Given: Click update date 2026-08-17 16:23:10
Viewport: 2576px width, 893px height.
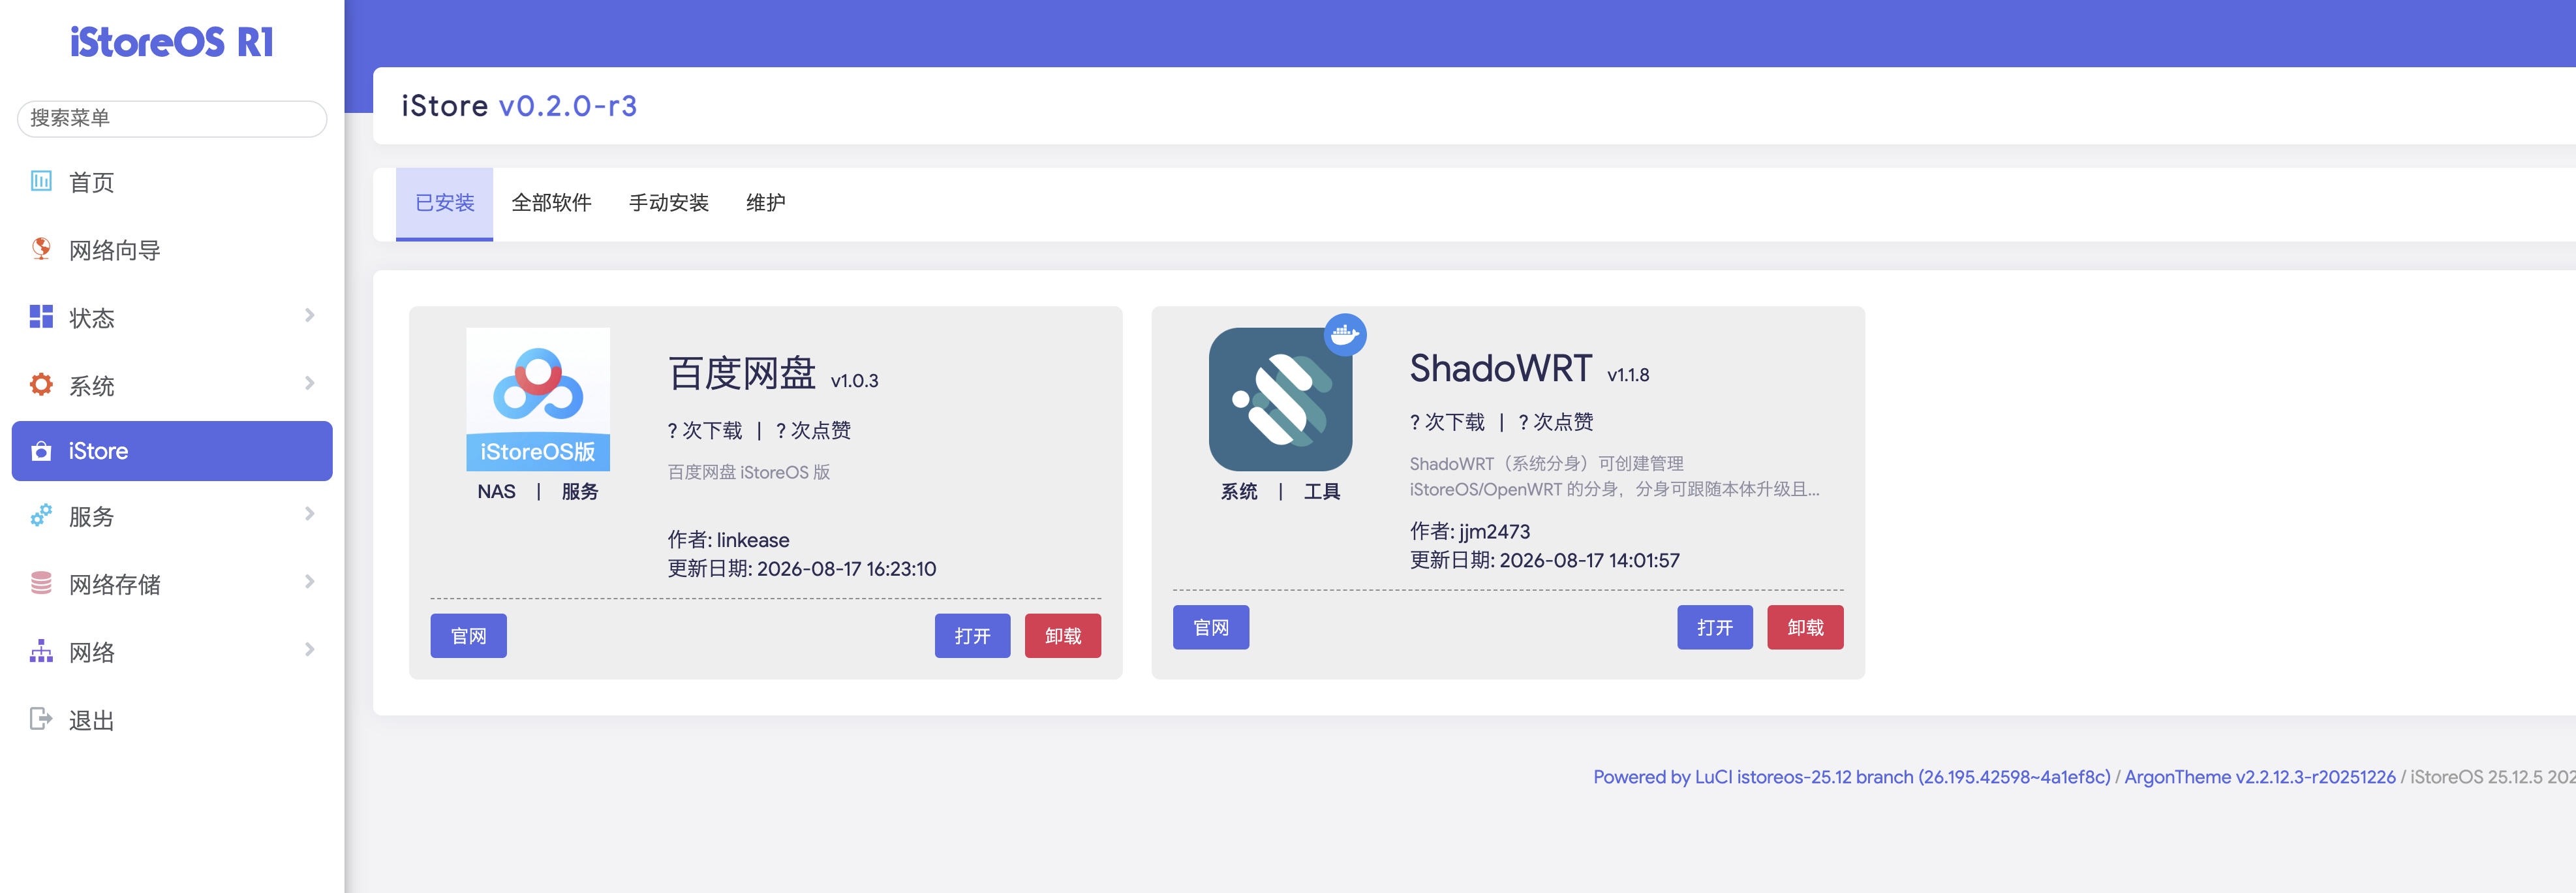Looking at the screenshot, I should pyautogui.click(x=847, y=569).
